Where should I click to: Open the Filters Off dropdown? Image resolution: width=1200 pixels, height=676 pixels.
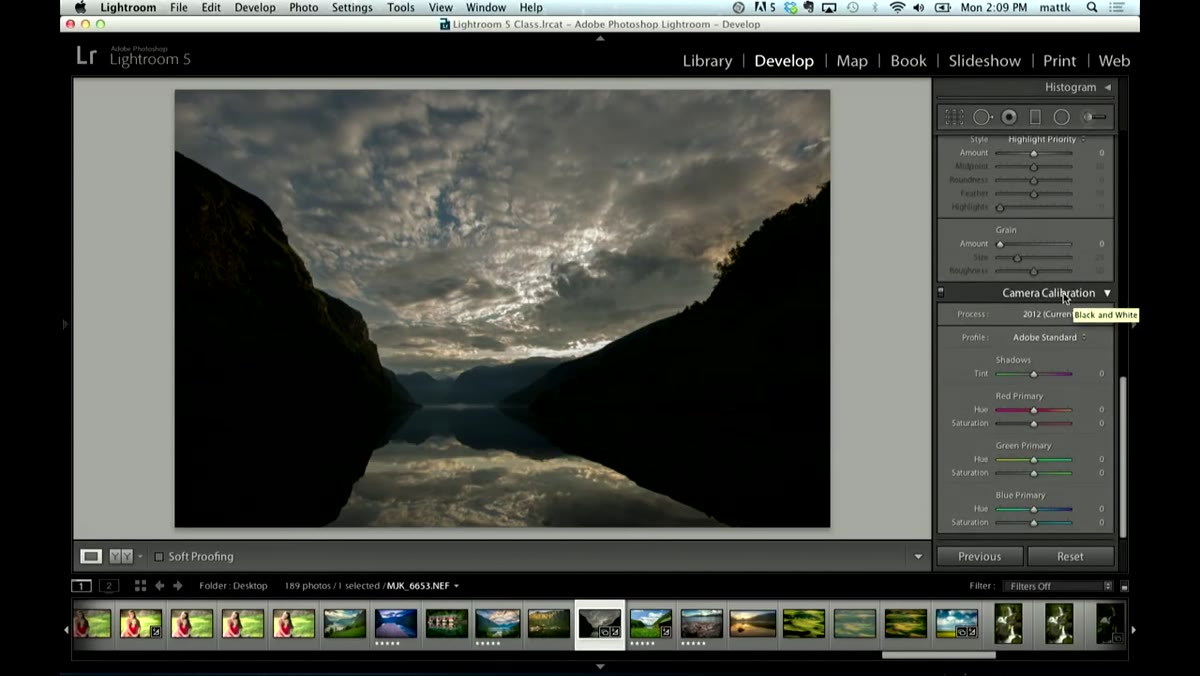coord(1060,586)
